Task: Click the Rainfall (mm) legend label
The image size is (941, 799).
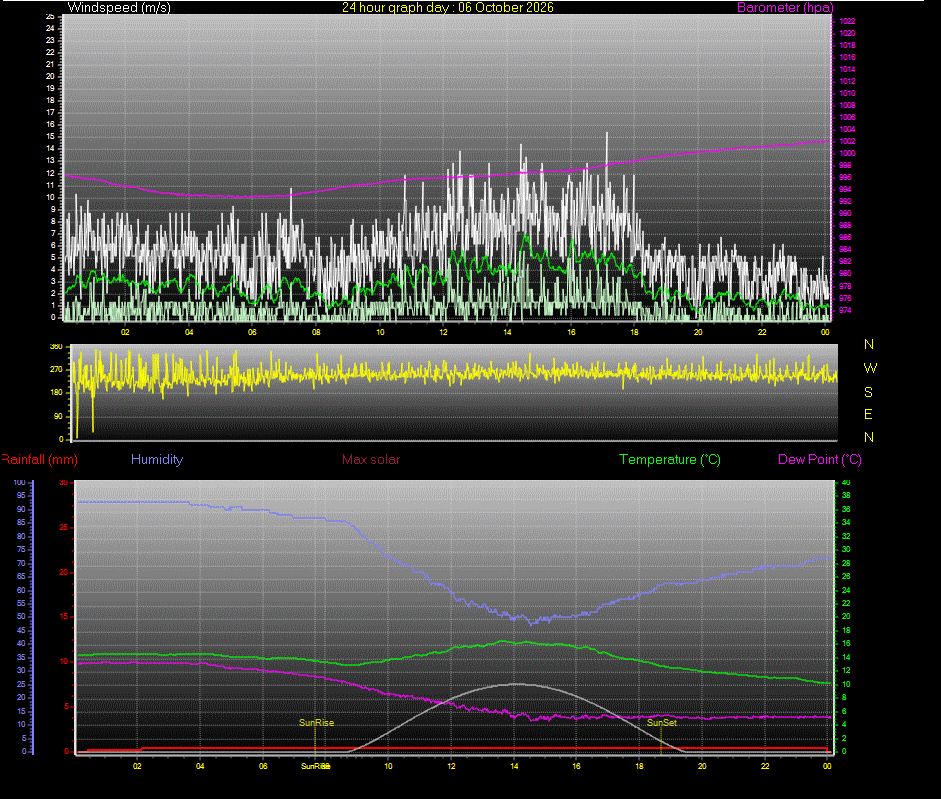Action: coord(40,459)
